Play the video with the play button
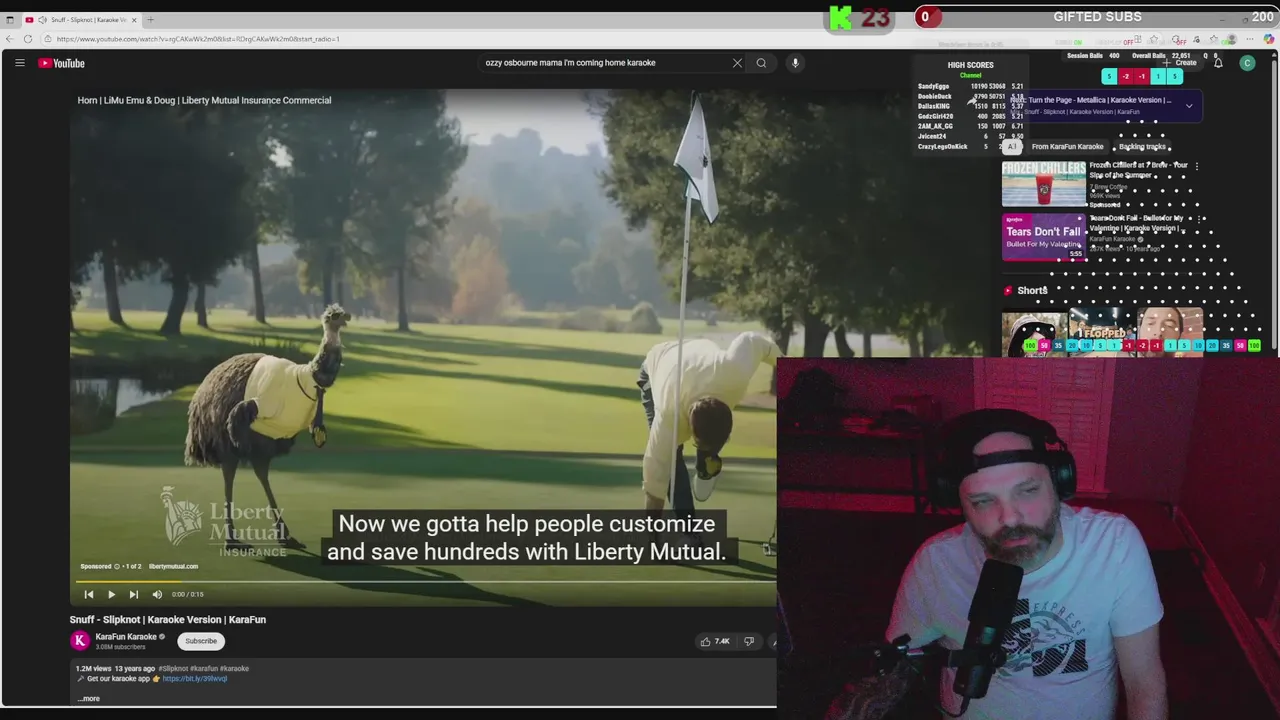1280x720 pixels. coord(111,594)
